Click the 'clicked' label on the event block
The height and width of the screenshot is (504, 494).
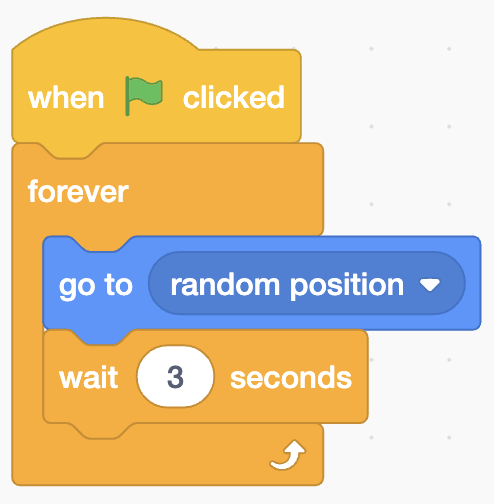(234, 97)
